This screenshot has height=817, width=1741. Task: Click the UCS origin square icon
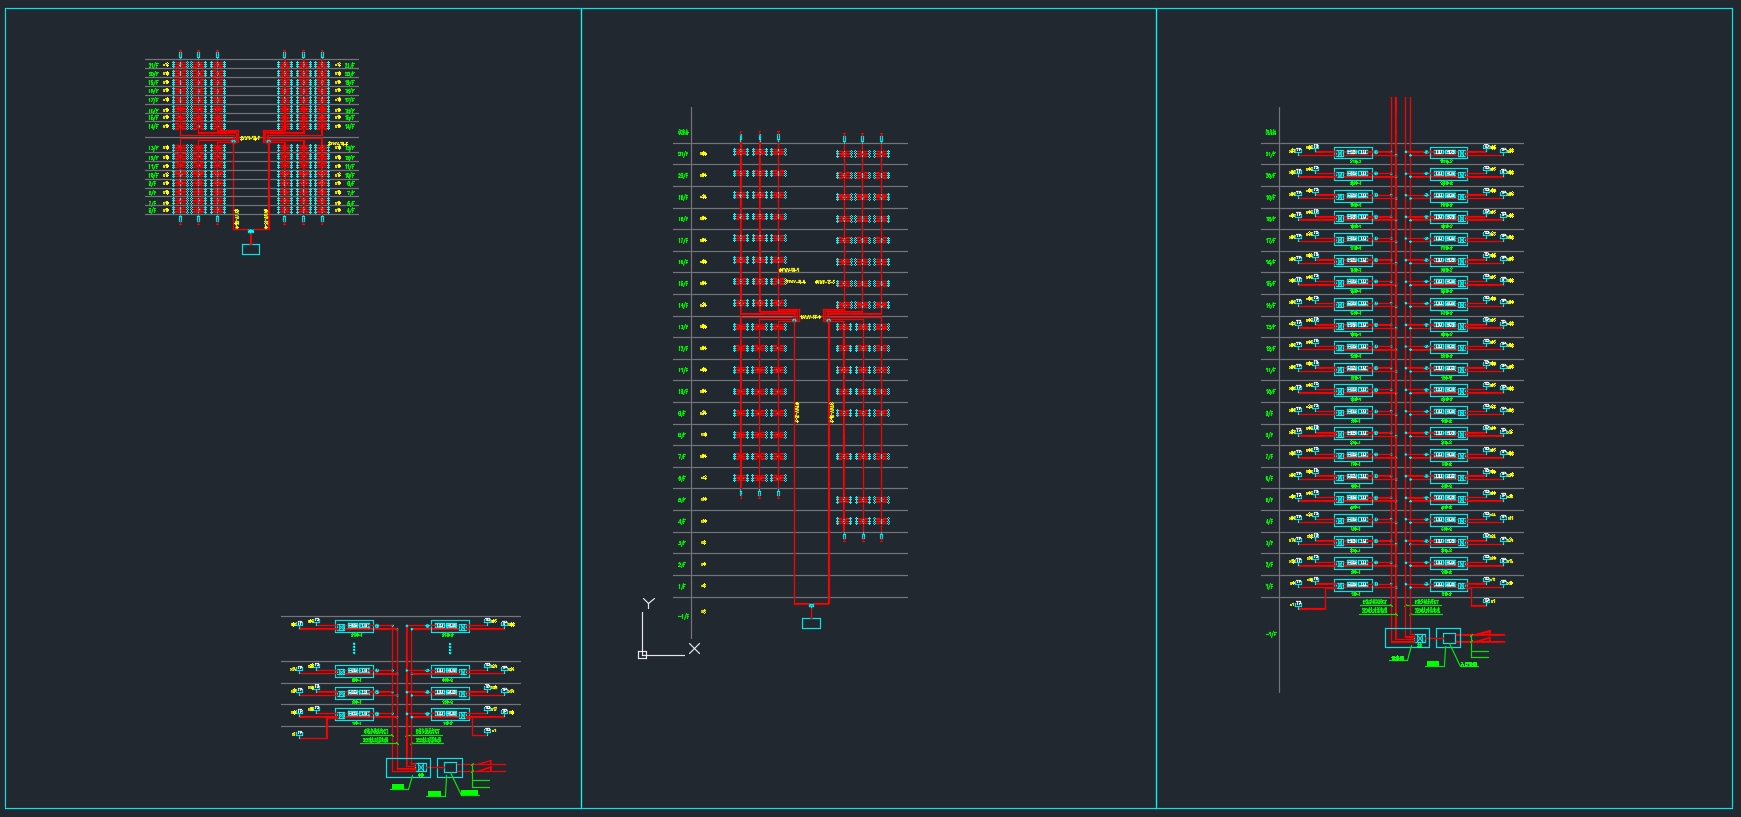pyautogui.click(x=642, y=655)
